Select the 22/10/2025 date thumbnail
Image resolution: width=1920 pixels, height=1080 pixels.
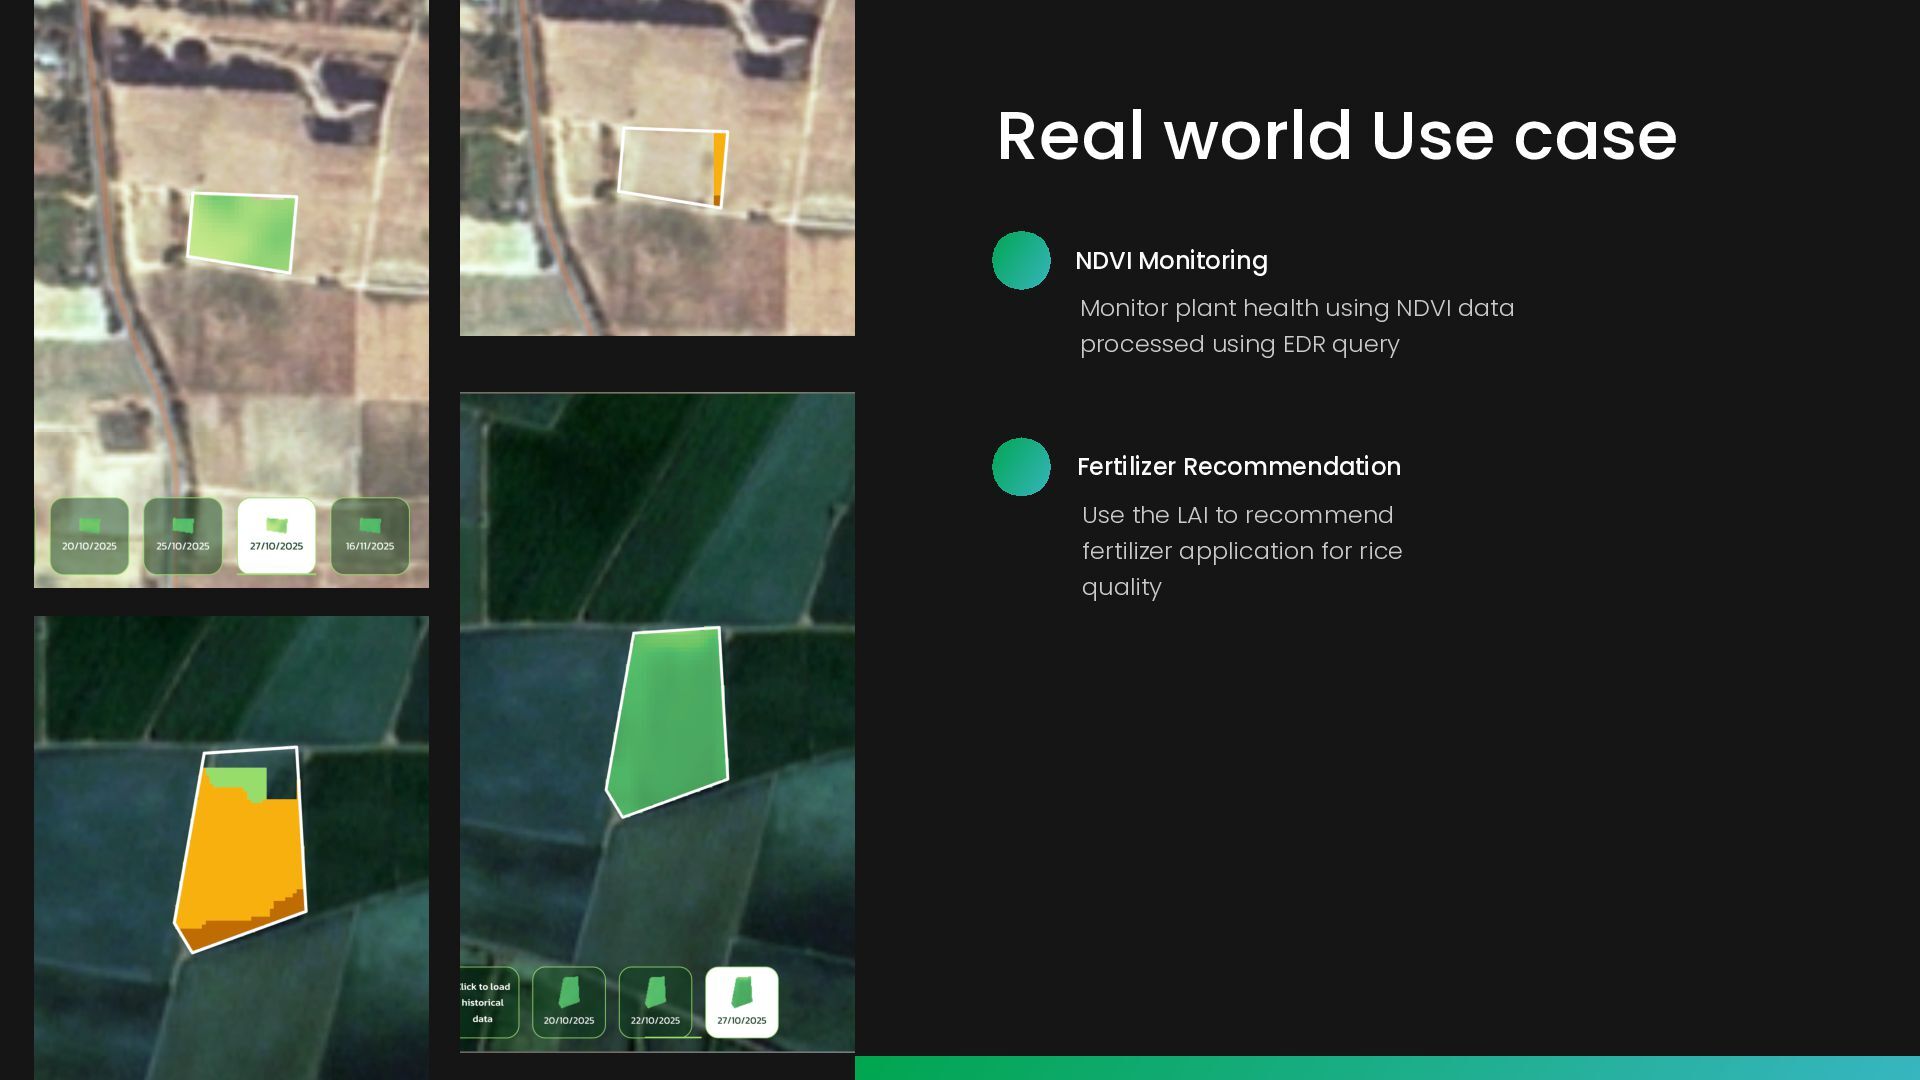[655, 1002]
